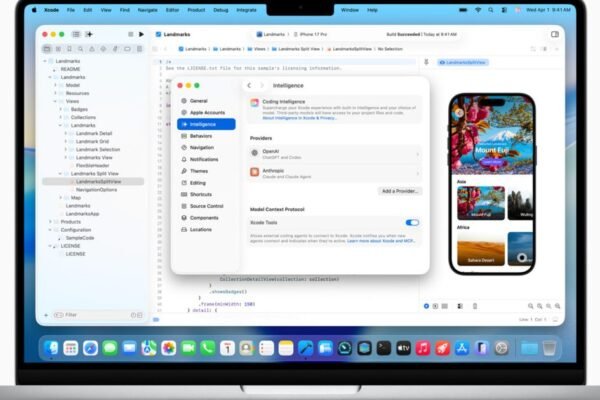Toggle the recent files filter in navigator
The image size is (600, 400).
(x=133, y=315)
